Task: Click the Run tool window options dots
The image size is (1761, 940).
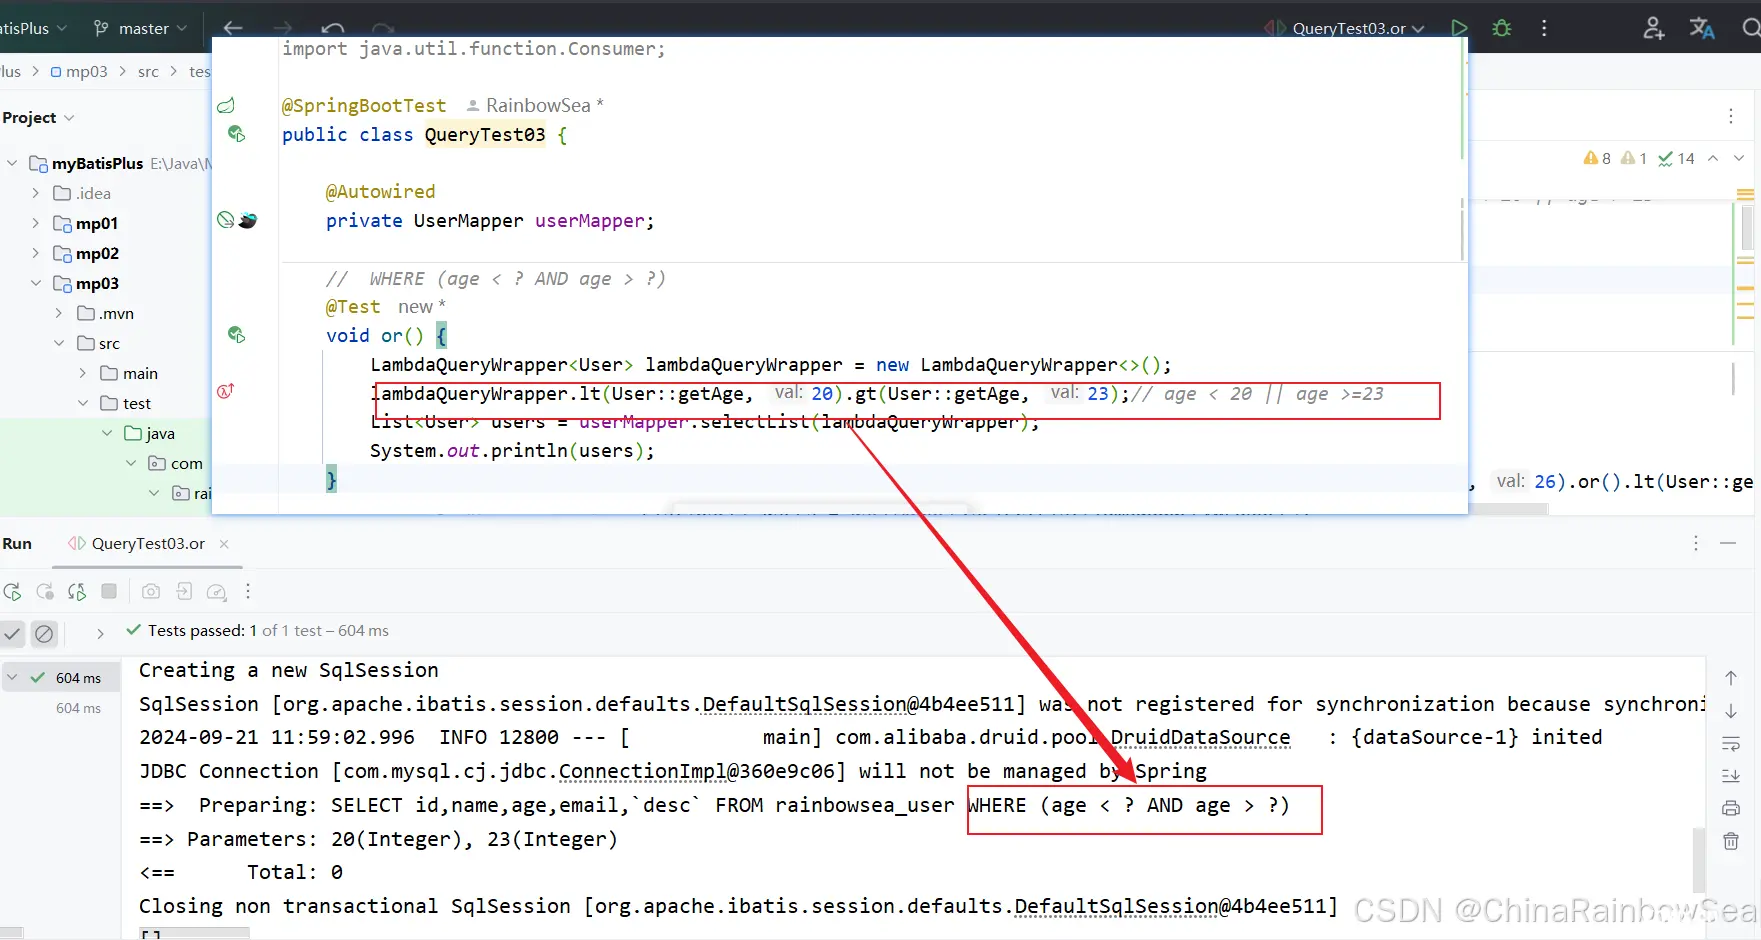Action: [x=1695, y=543]
